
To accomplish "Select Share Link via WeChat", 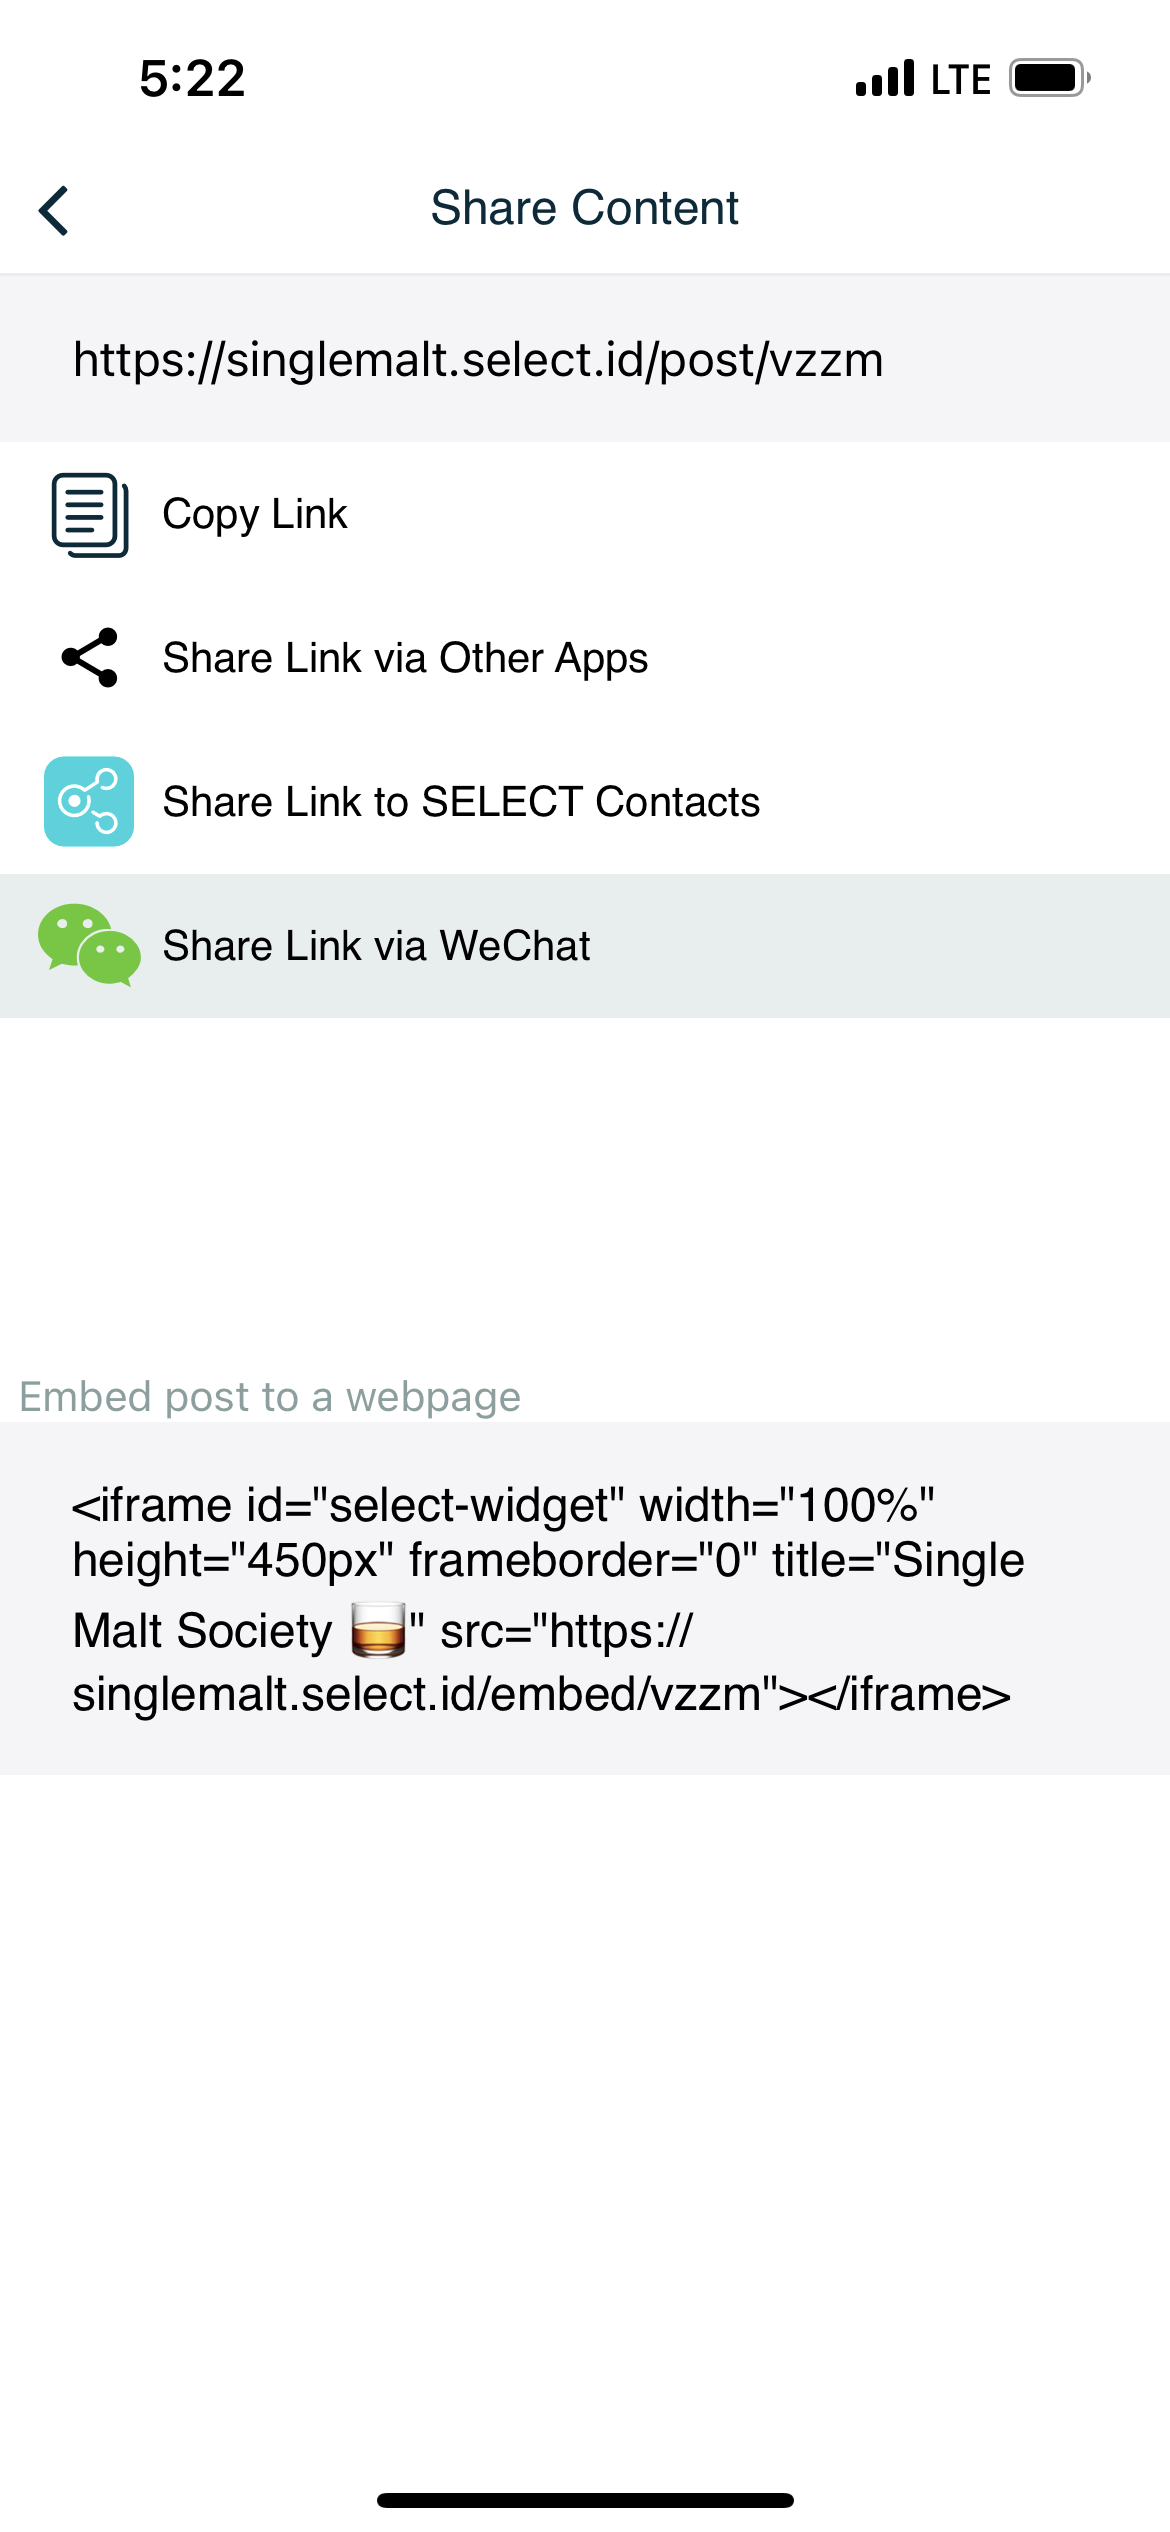I will [x=376, y=946].
